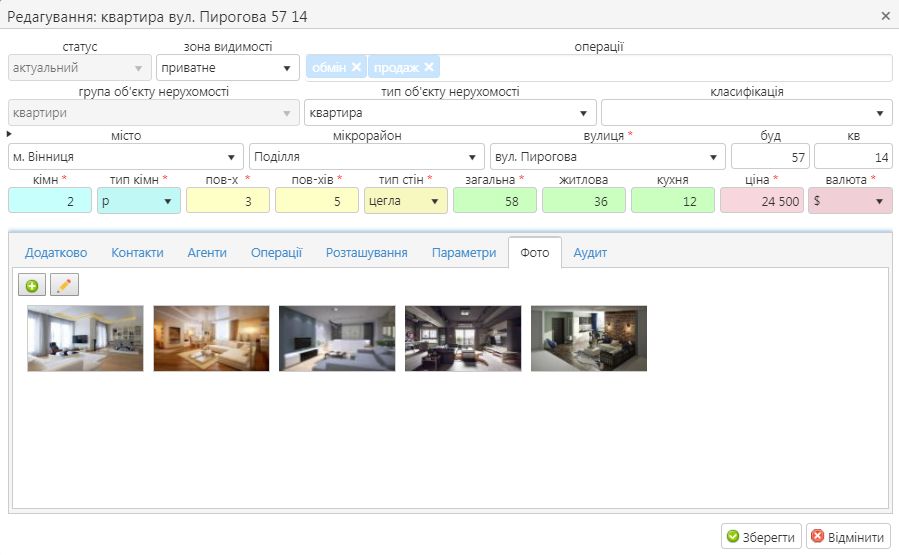Screen dimensions: 899x555
Task: Switch to the Розташування tab
Action: point(367,252)
